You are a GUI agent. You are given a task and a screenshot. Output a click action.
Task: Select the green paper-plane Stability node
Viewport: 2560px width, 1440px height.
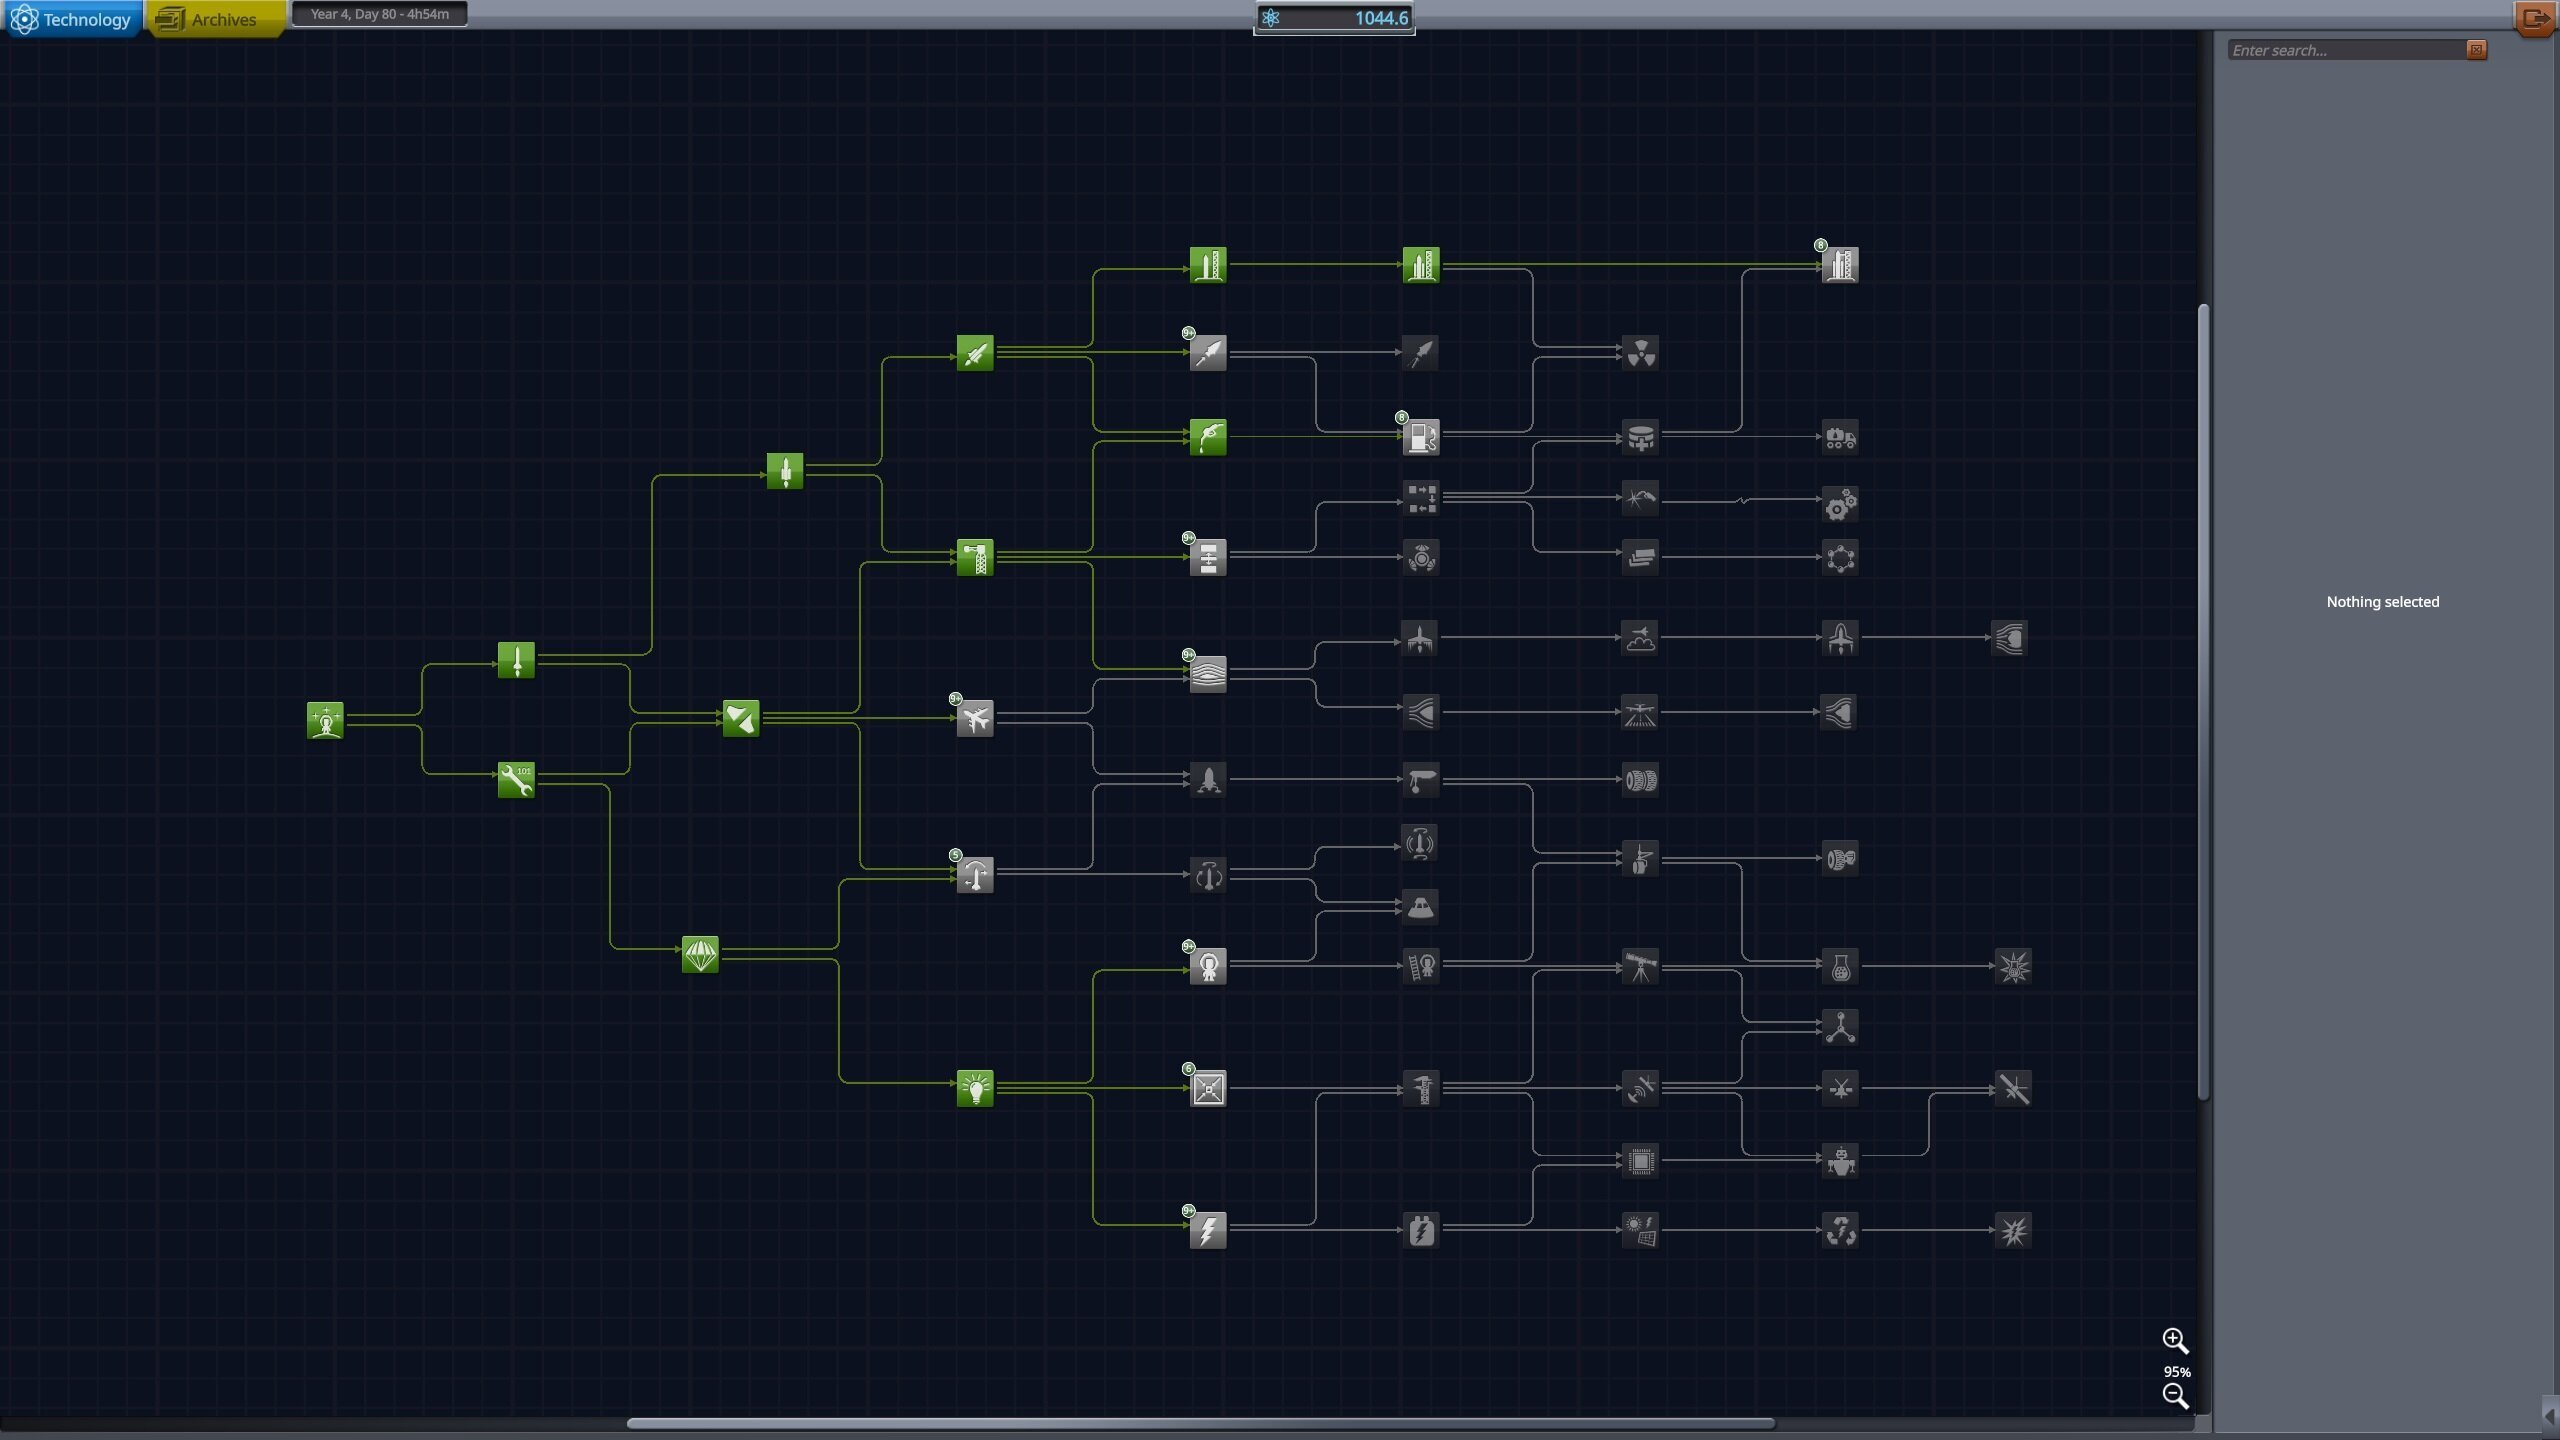pos(741,718)
